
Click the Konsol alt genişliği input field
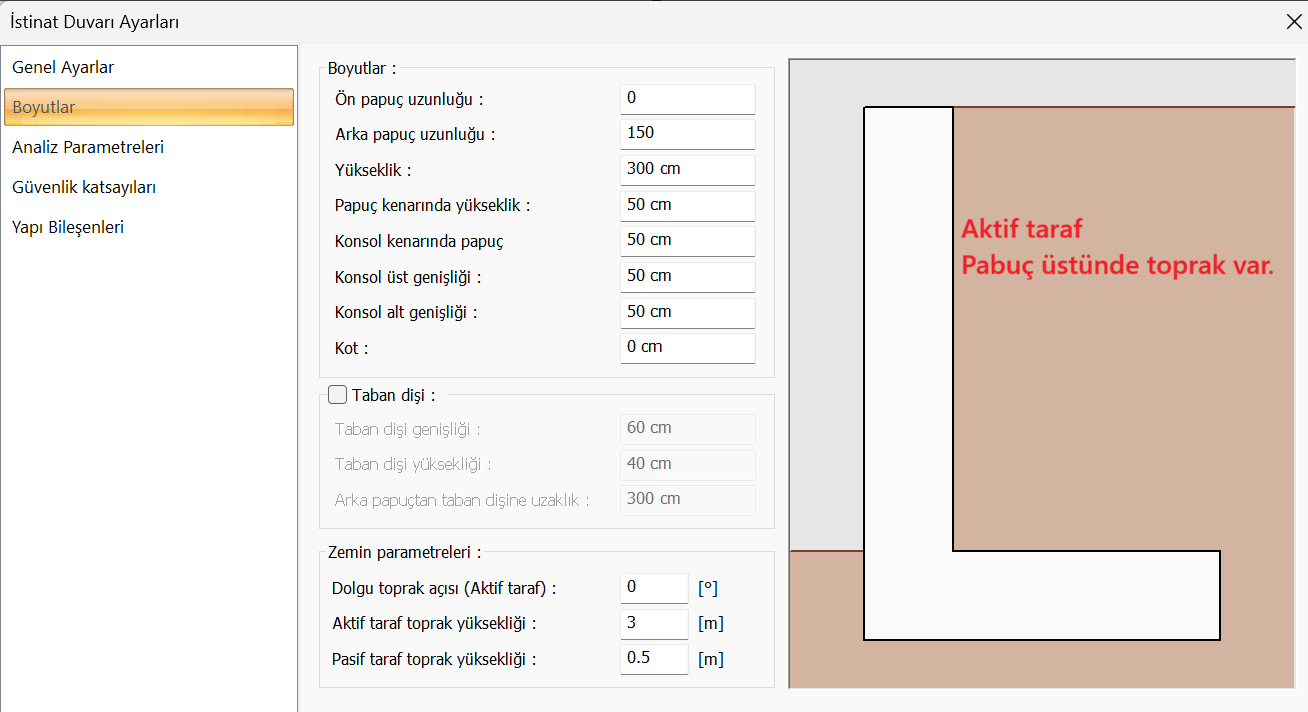687,313
